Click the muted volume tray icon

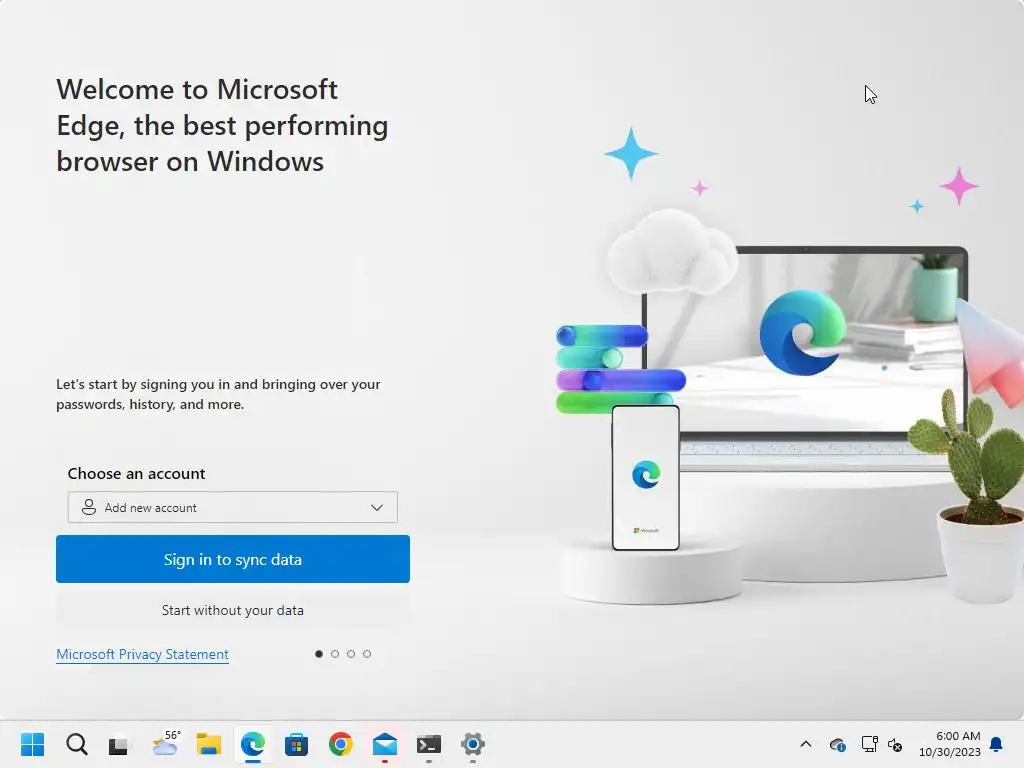tap(895, 744)
